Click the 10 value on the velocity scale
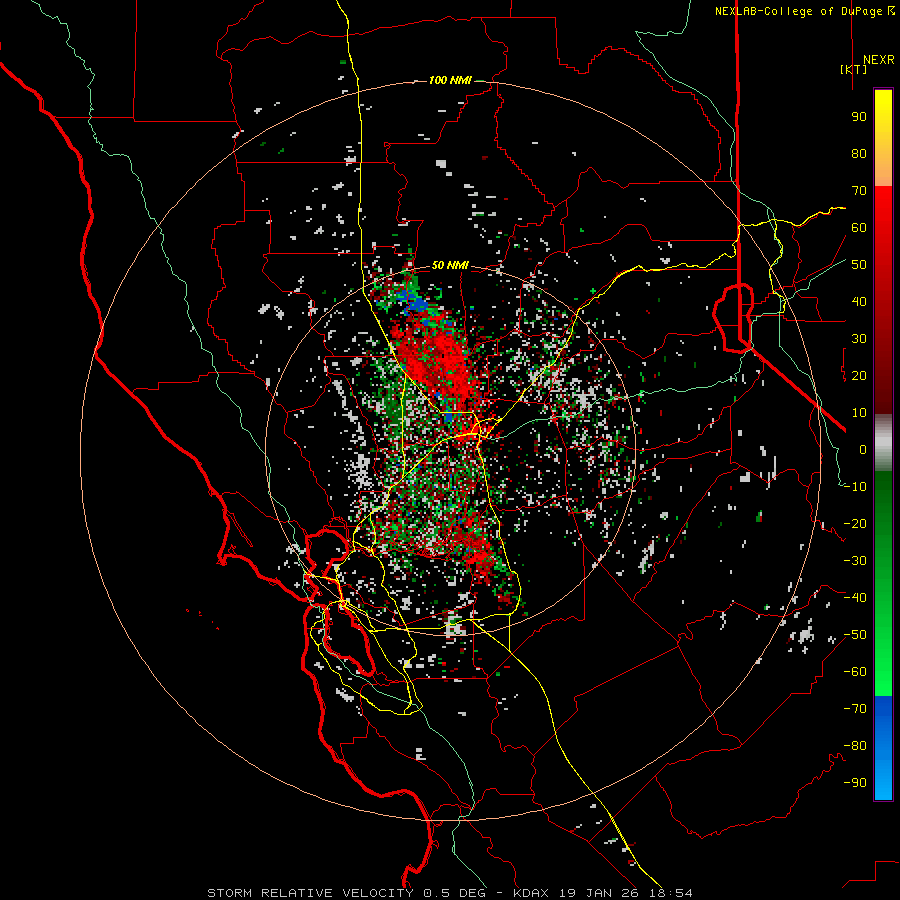Viewport: 900px width, 900px height. [859, 413]
